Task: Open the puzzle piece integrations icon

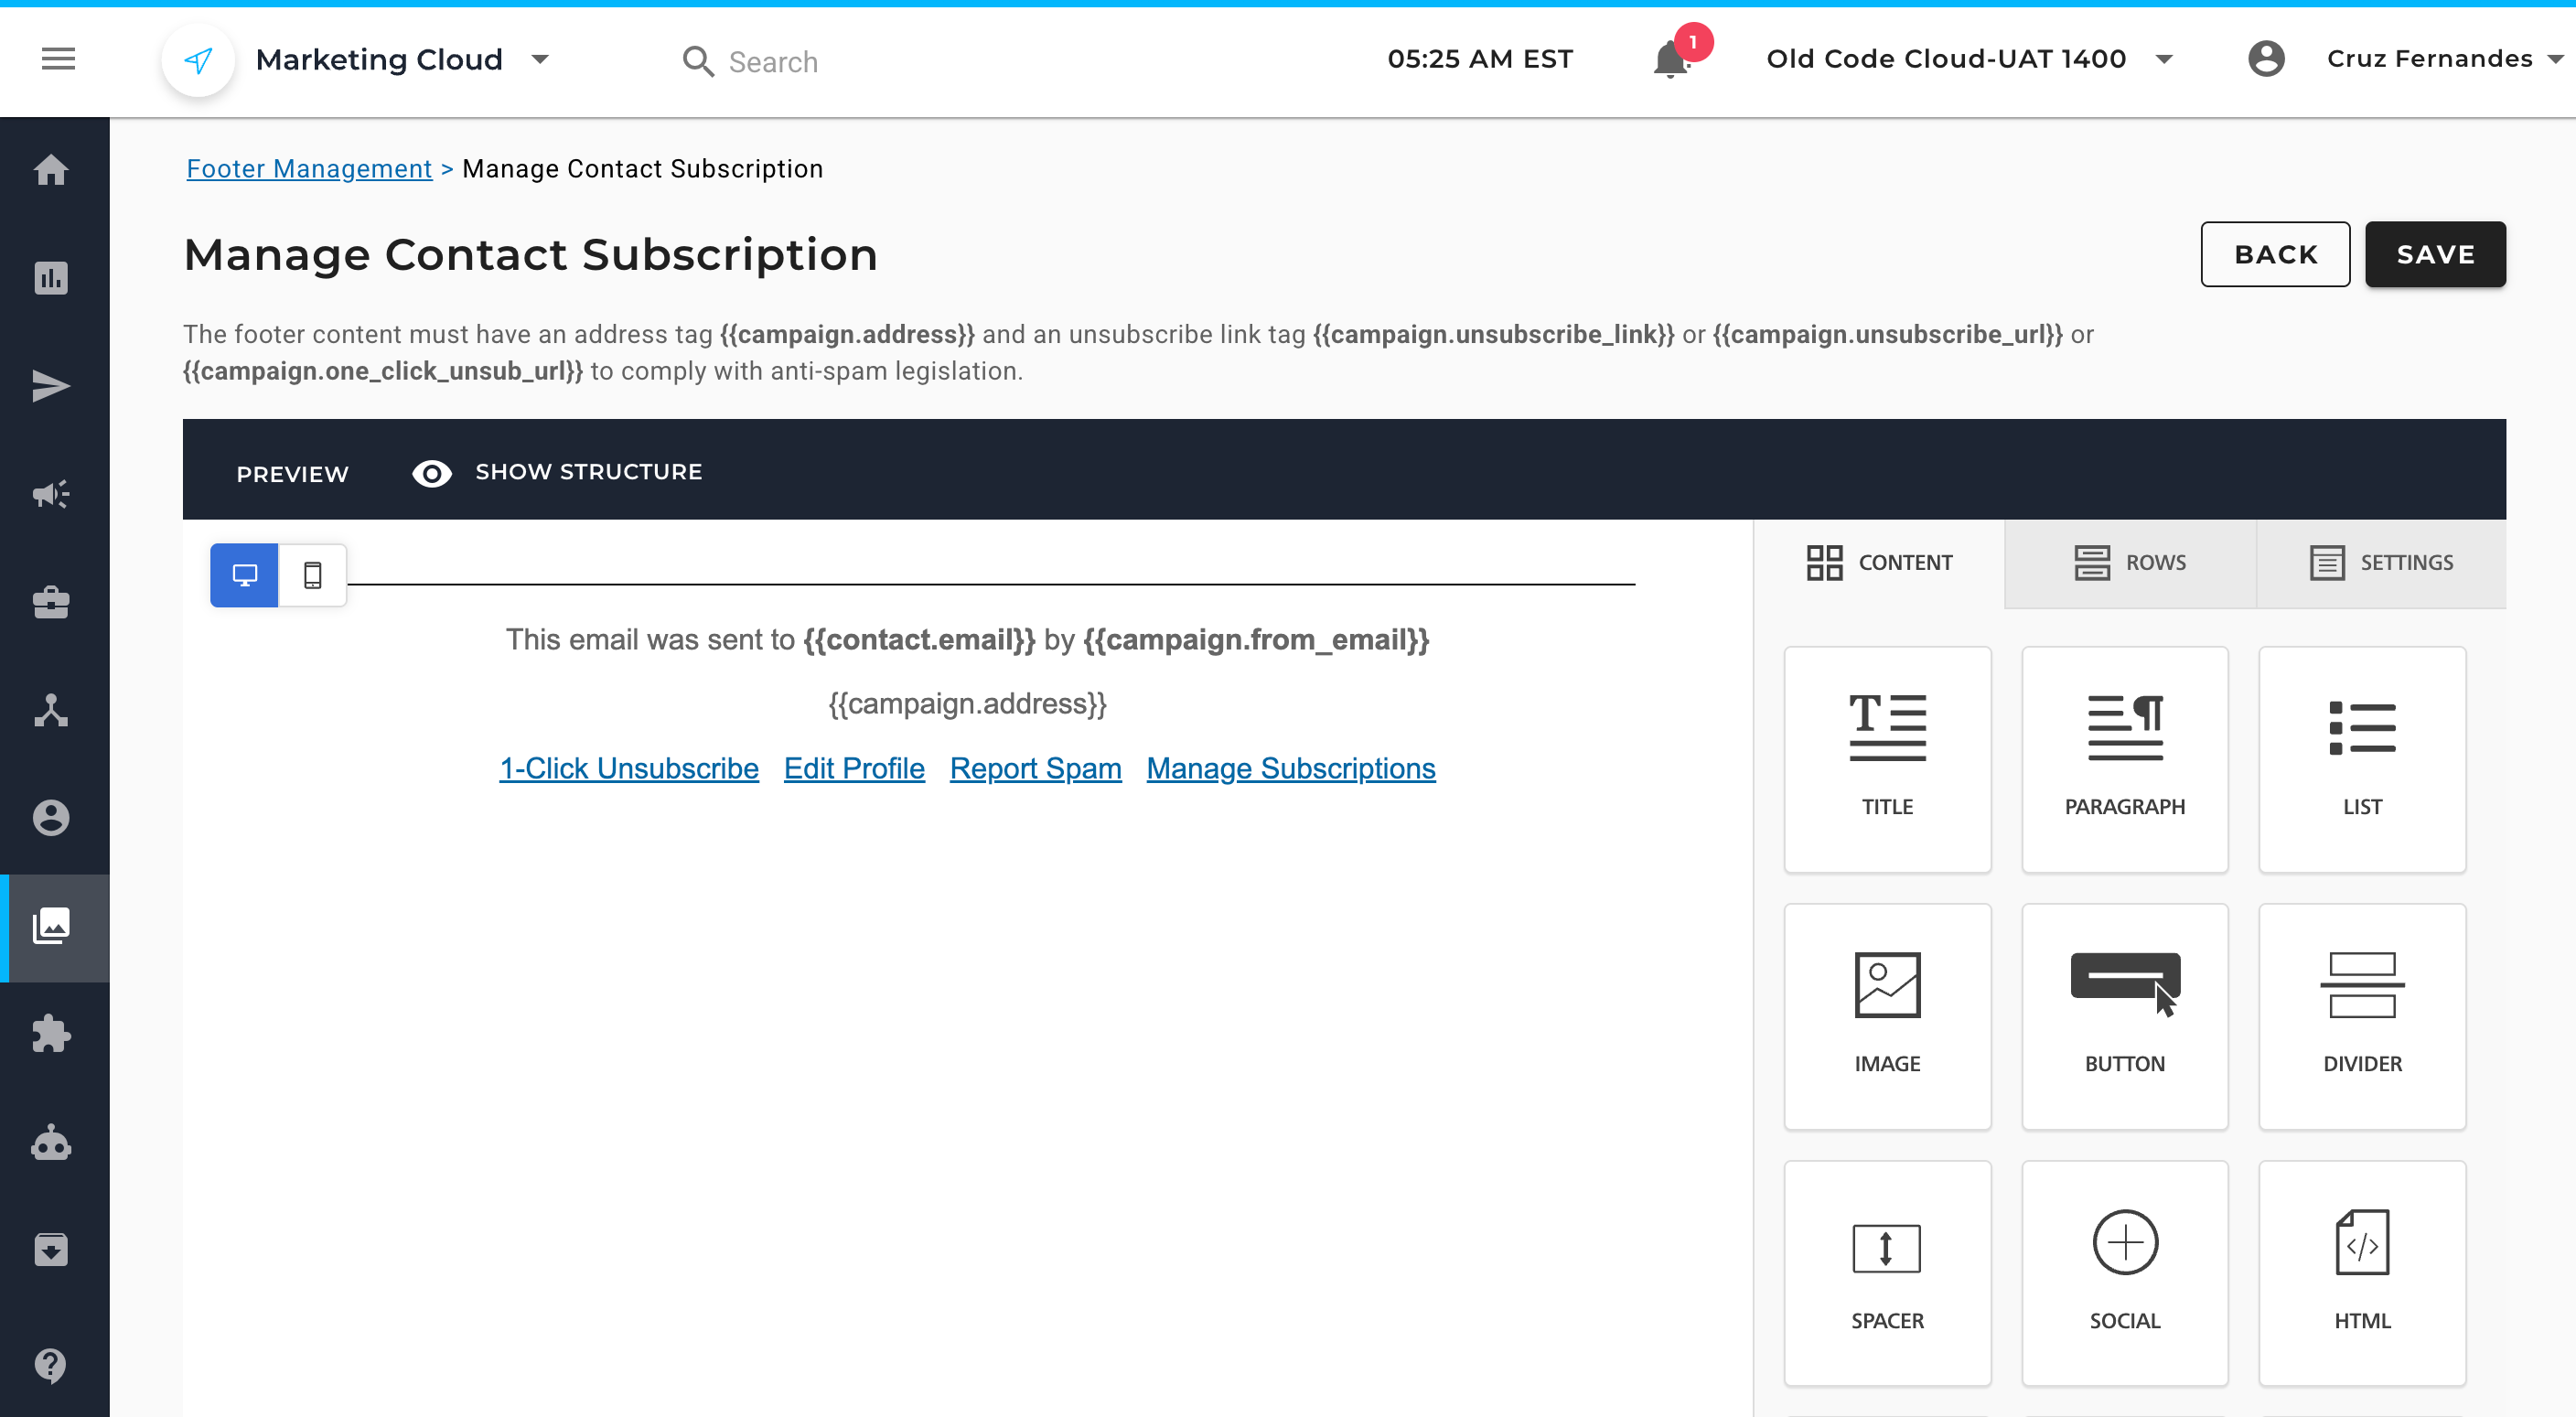Action: tap(52, 1034)
